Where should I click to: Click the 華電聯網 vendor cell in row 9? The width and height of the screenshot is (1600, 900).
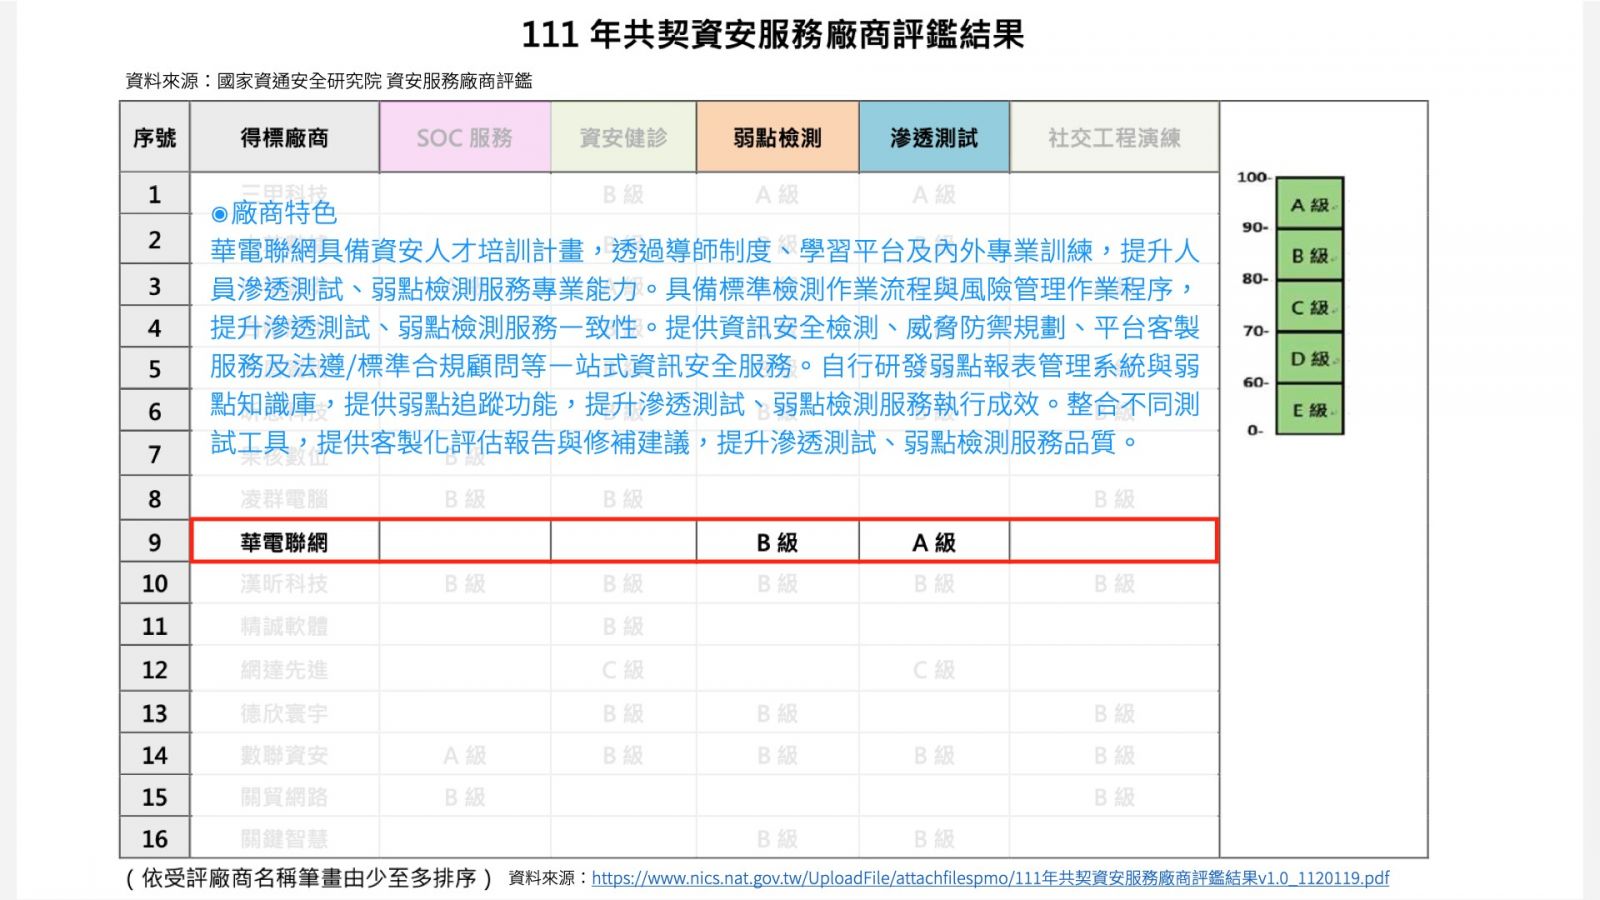coord(285,542)
